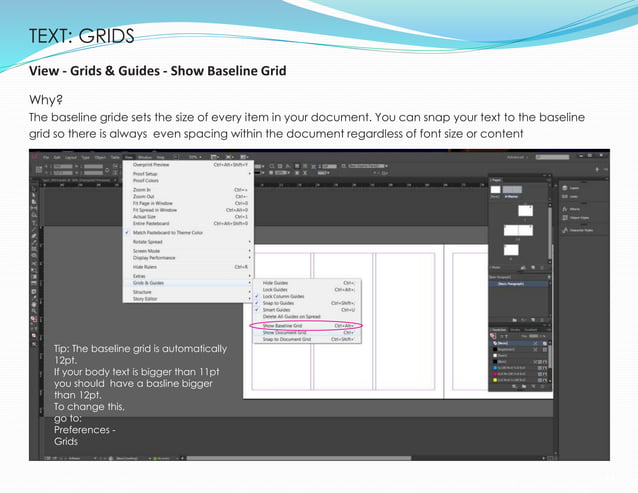Viewport: 638px width, 493px height.
Task: Expand the Rotate Spread submenu
Action: (x=188, y=242)
